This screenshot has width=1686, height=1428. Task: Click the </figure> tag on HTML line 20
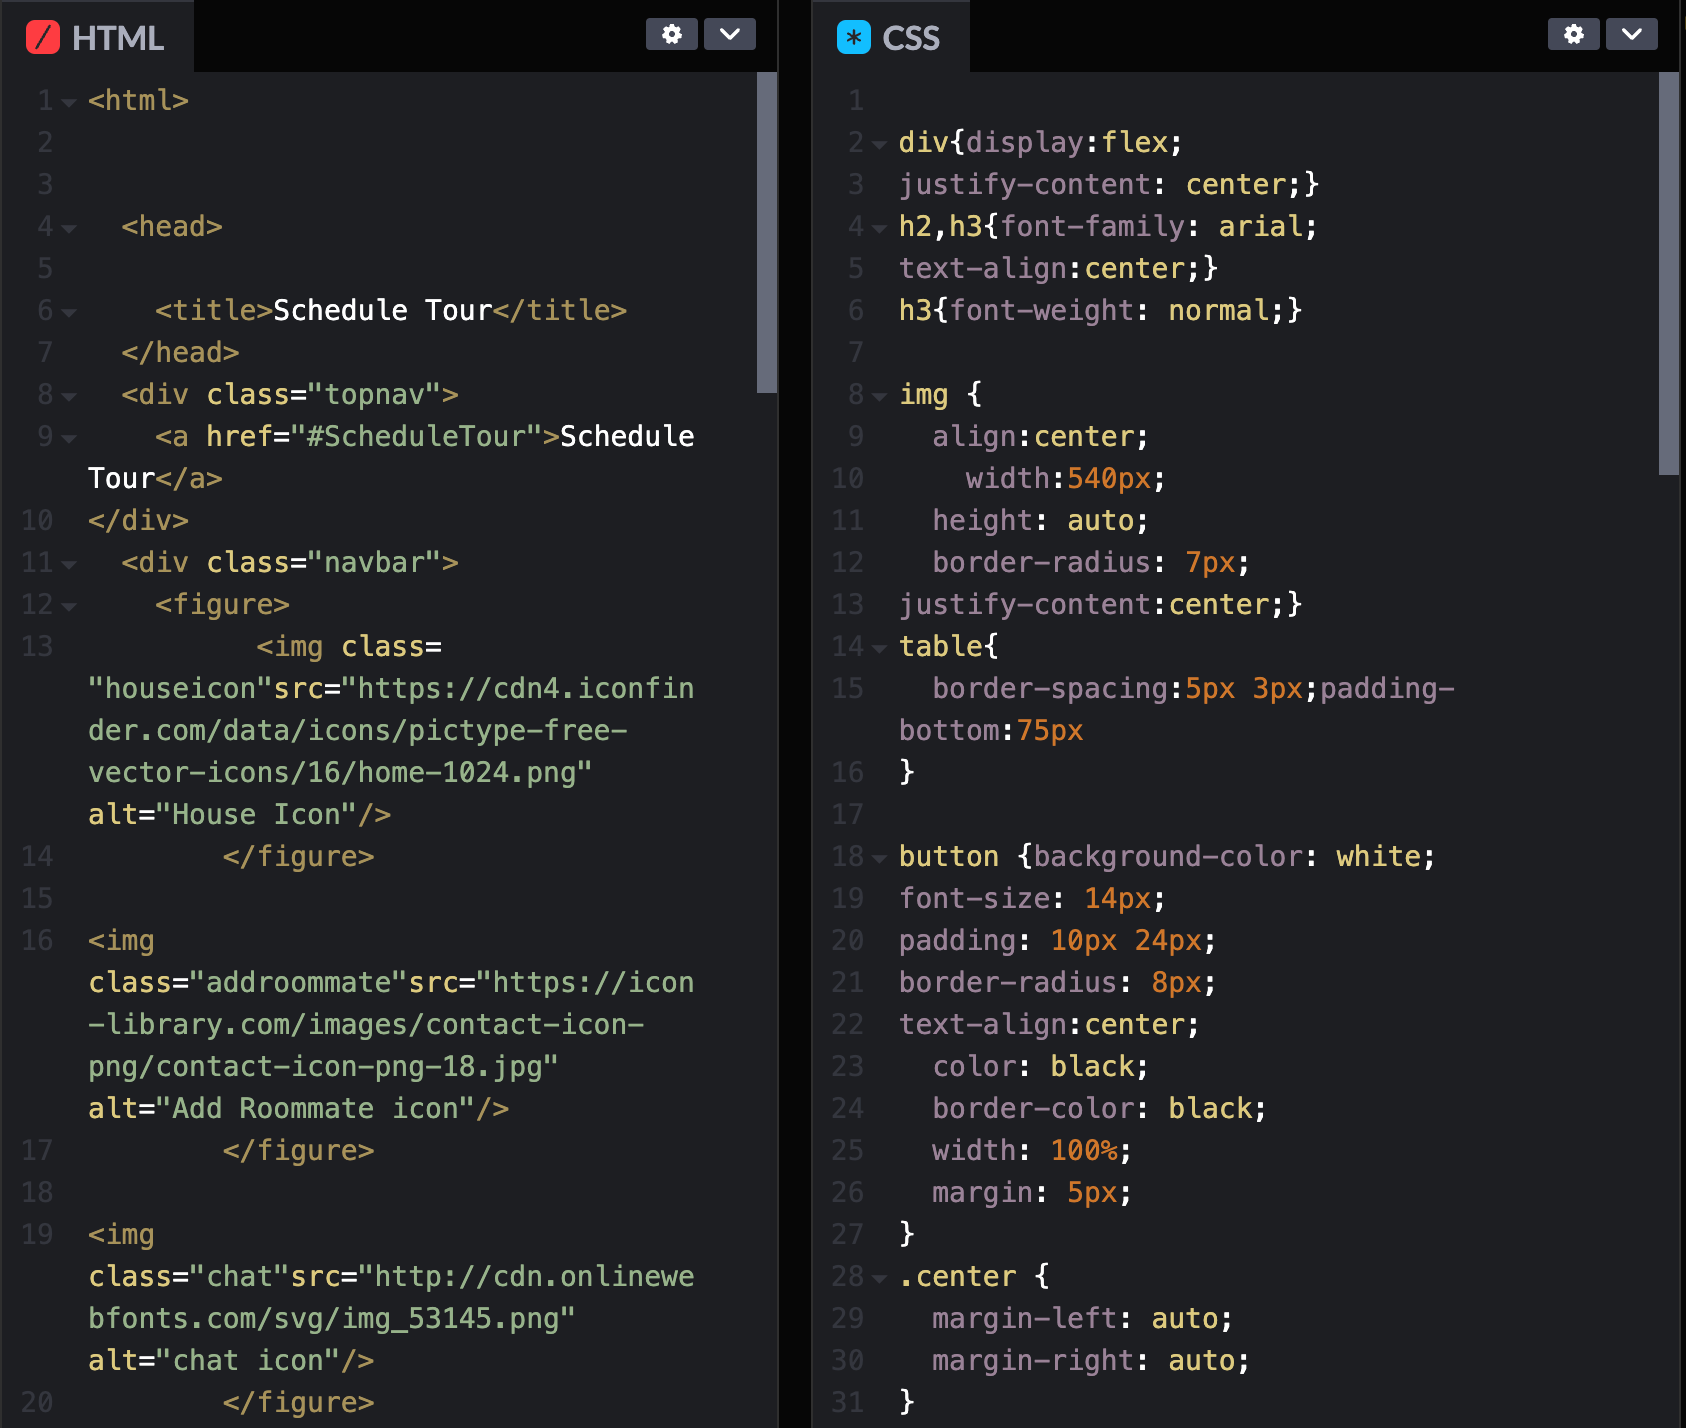(x=299, y=1402)
